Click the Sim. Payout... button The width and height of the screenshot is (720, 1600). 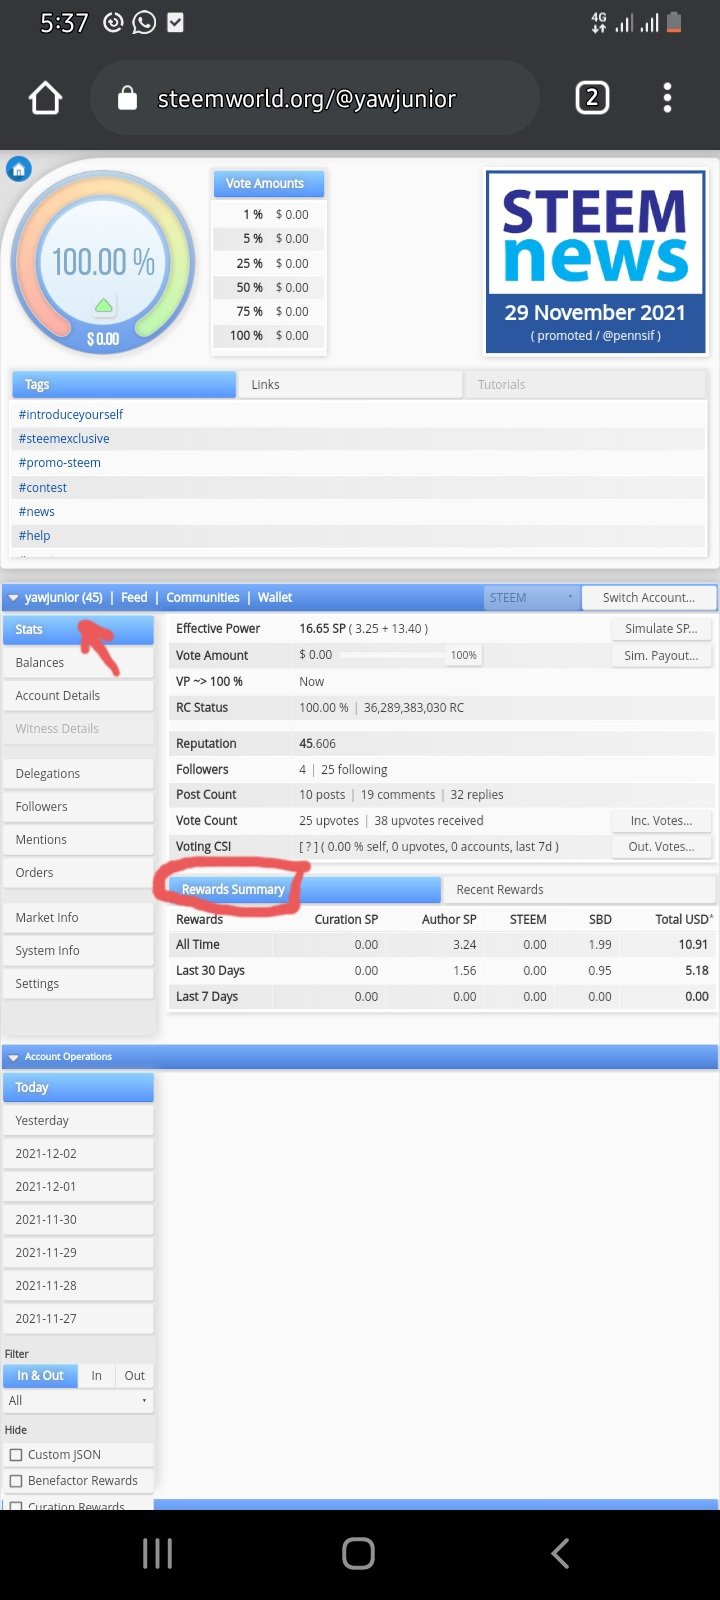pyautogui.click(x=661, y=655)
